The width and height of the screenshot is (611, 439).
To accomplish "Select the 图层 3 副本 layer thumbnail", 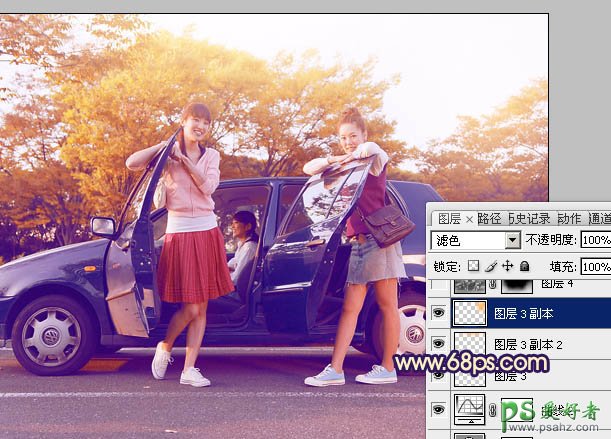I will coord(470,312).
